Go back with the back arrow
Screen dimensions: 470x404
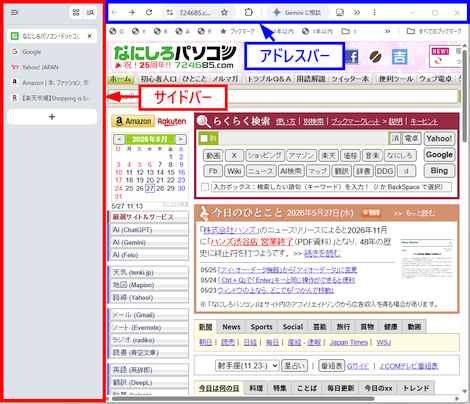pyautogui.click(x=115, y=13)
